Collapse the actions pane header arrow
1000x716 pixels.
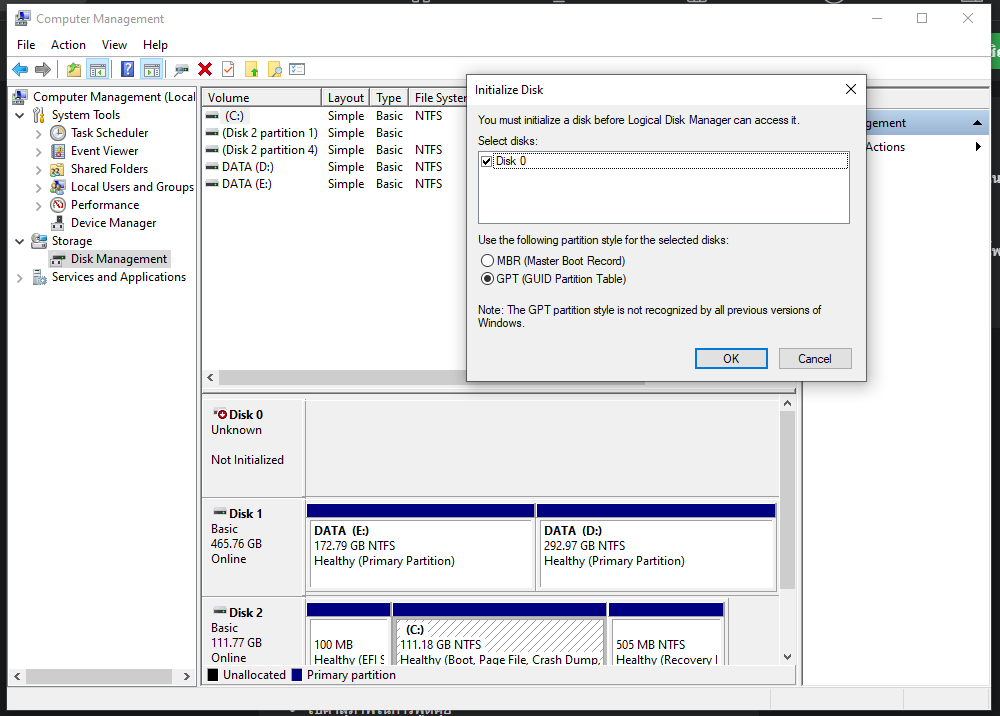click(x=977, y=122)
